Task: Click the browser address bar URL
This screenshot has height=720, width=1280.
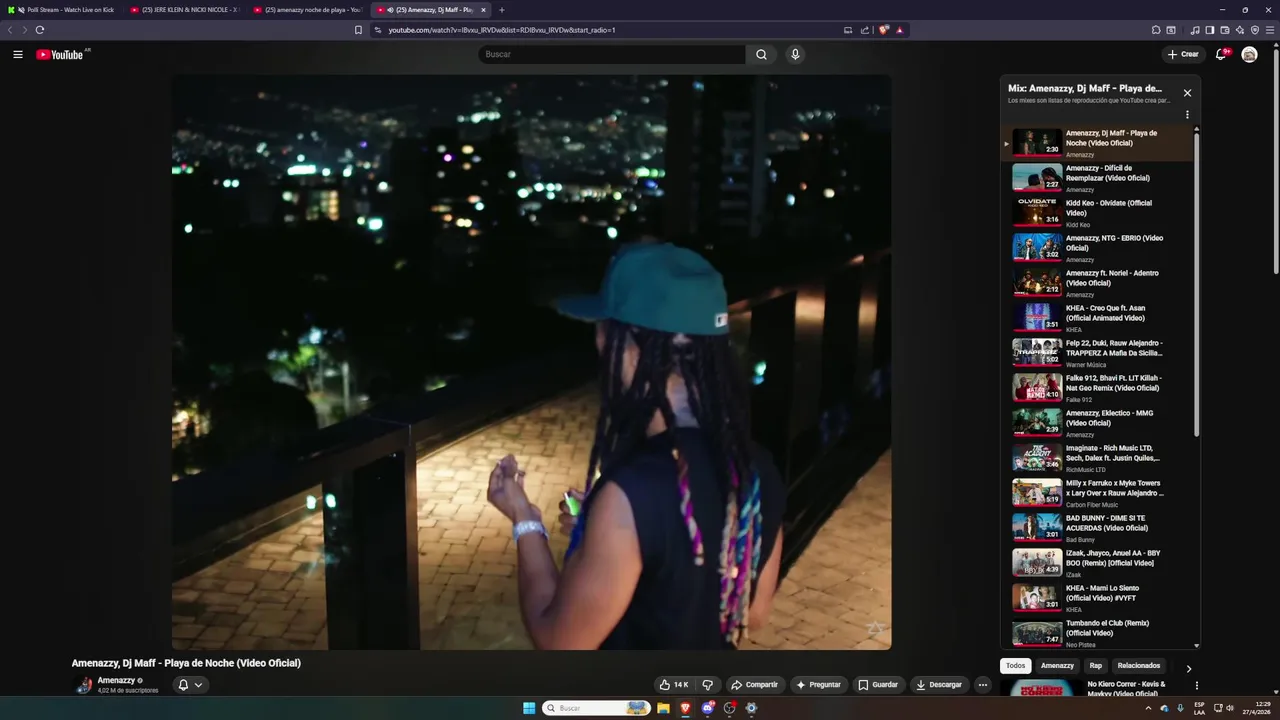Action: 502,30
